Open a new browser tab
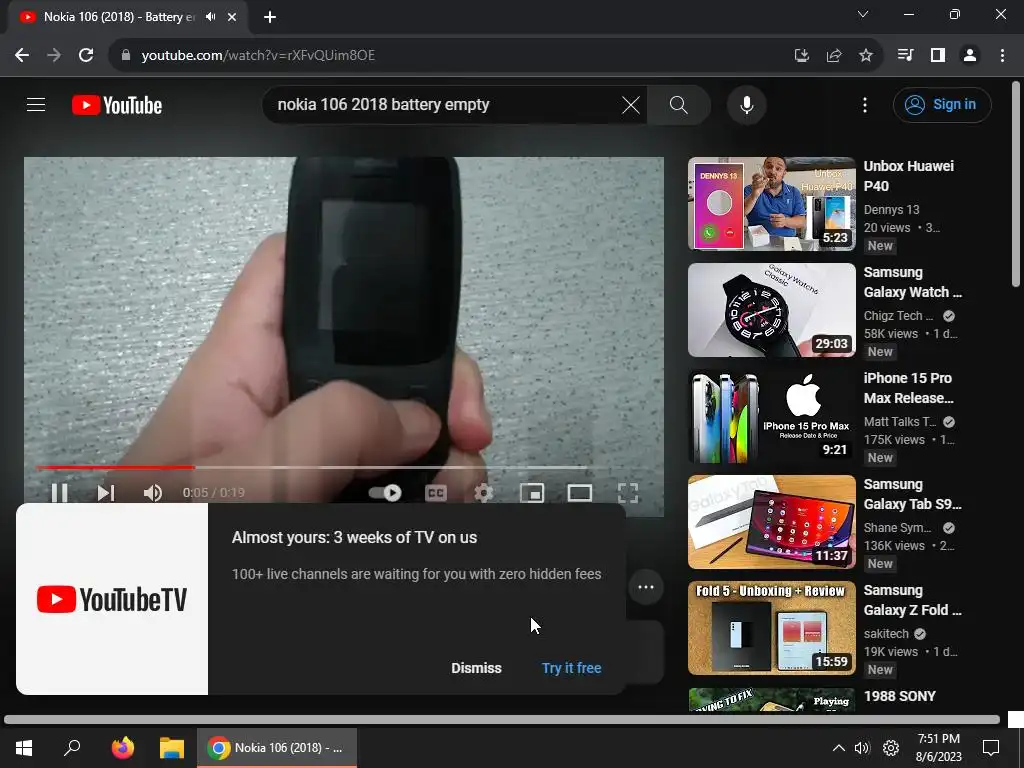1024x768 pixels. [x=270, y=17]
